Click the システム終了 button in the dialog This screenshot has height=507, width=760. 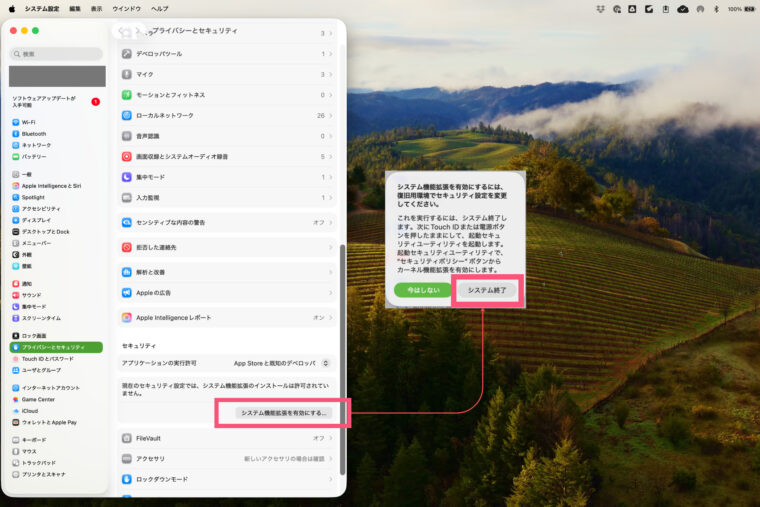(x=487, y=290)
